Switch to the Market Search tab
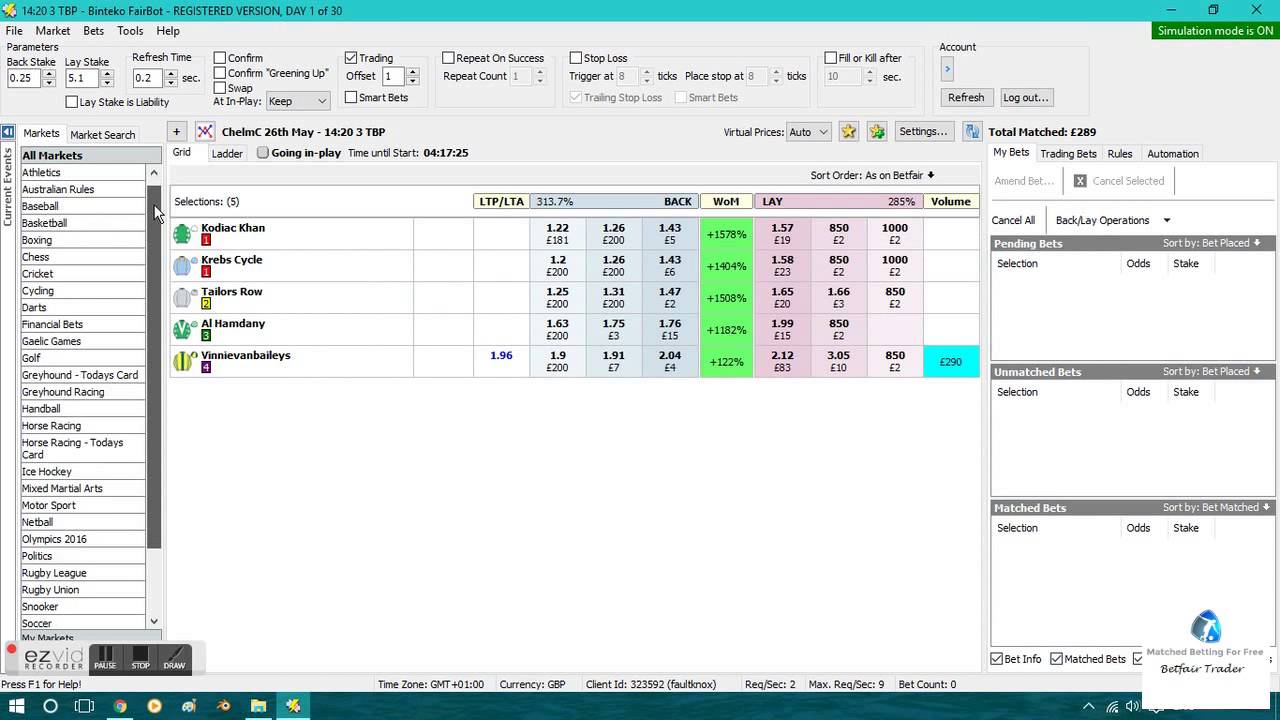 tap(102, 135)
